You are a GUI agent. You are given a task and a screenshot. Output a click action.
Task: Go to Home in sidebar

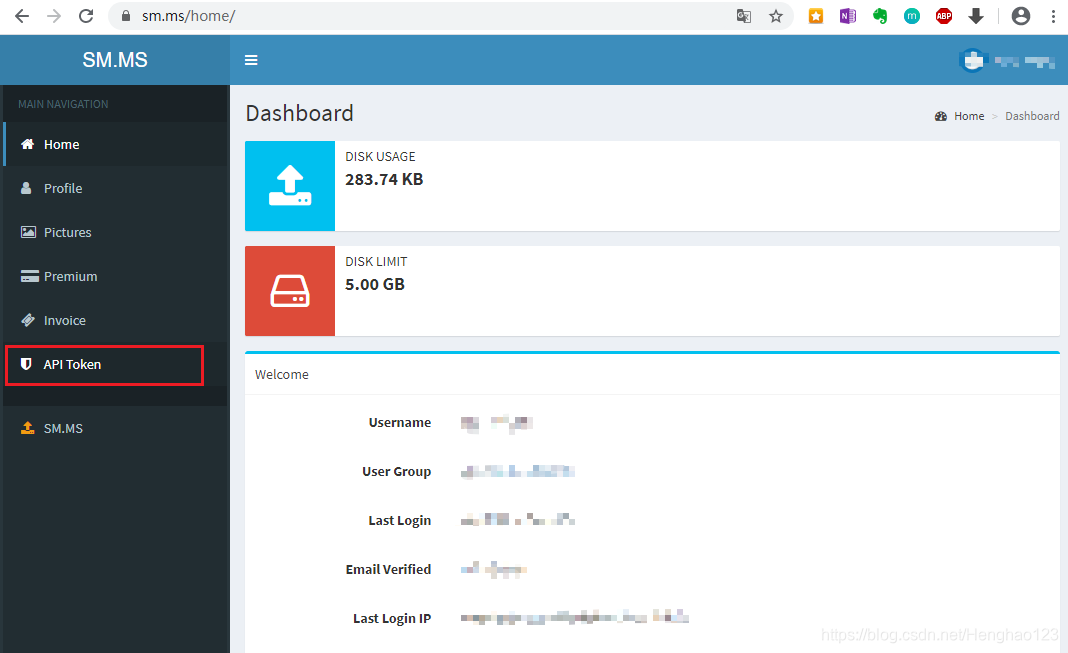coord(116,144)
